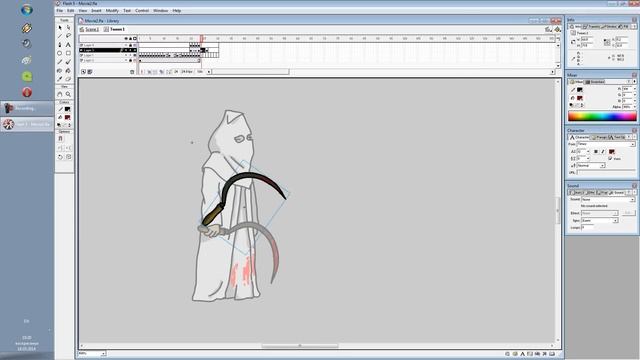Toggle the Snap to Objects magnet option
Image resolution: width=640 pixels, height=360 pixels.
click(x=60, y=139)
